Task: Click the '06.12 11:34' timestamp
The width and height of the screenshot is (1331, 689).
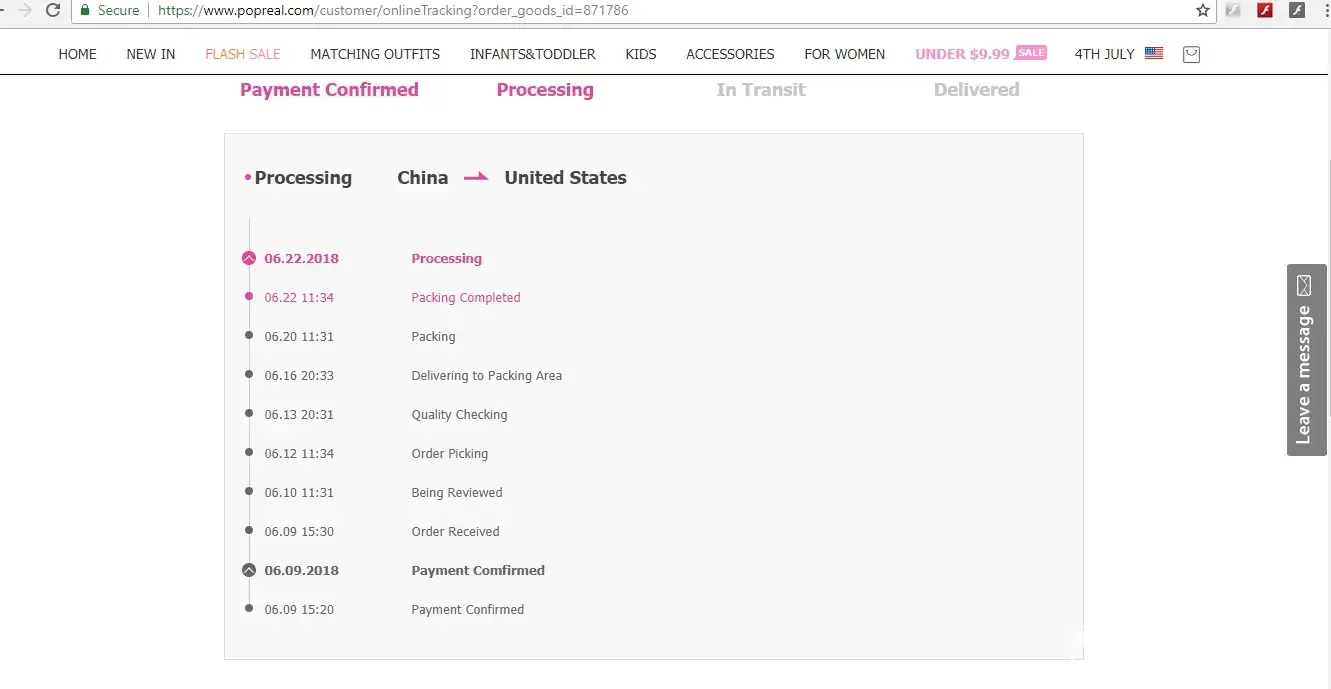Action: pos(299,453)
